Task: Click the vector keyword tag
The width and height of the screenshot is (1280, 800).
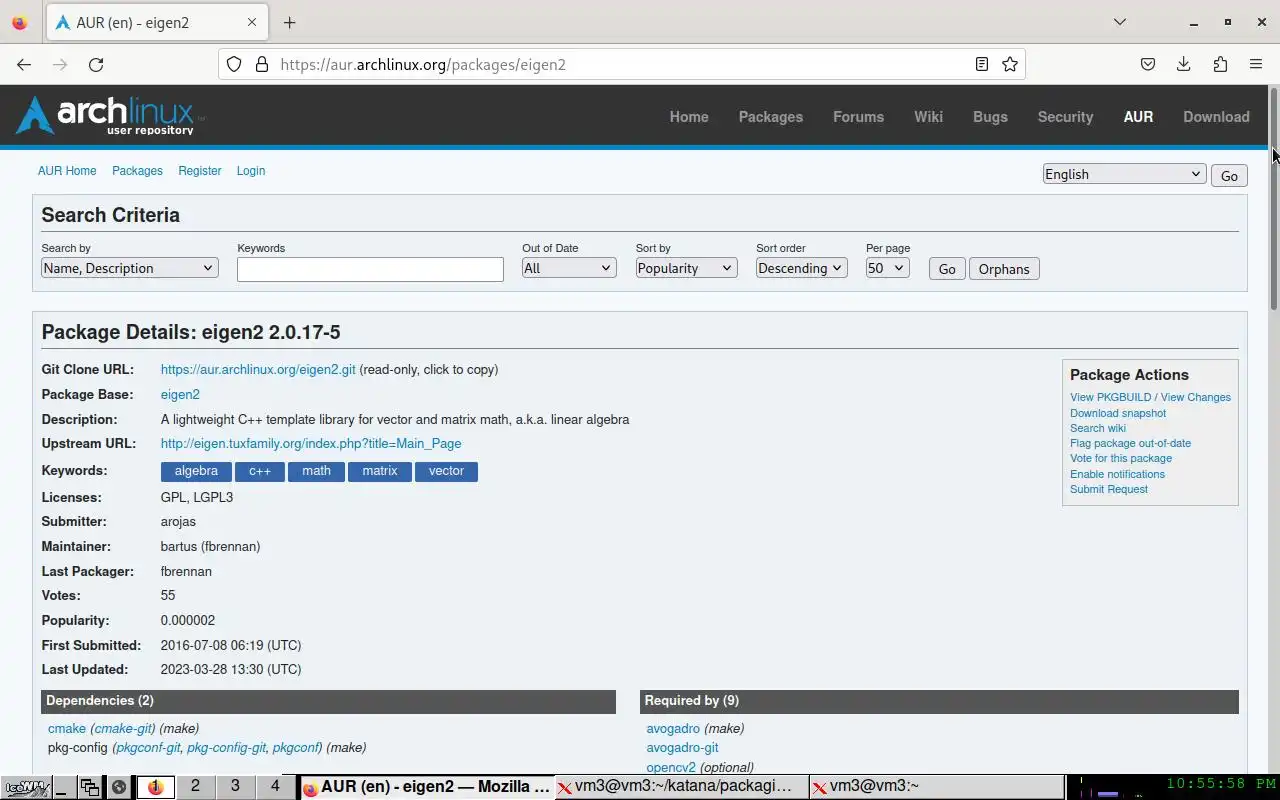Action: click(x=446, y=471)
